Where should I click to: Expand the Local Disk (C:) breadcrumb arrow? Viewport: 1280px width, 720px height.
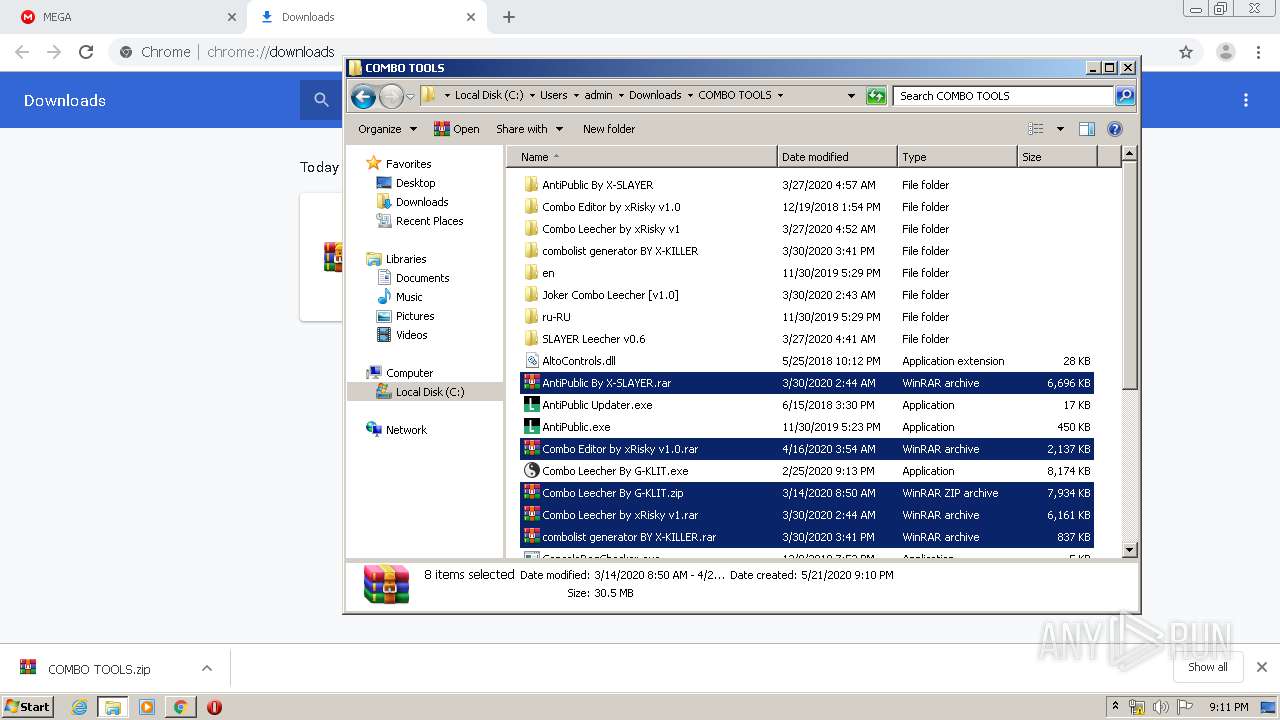[532, 96]
